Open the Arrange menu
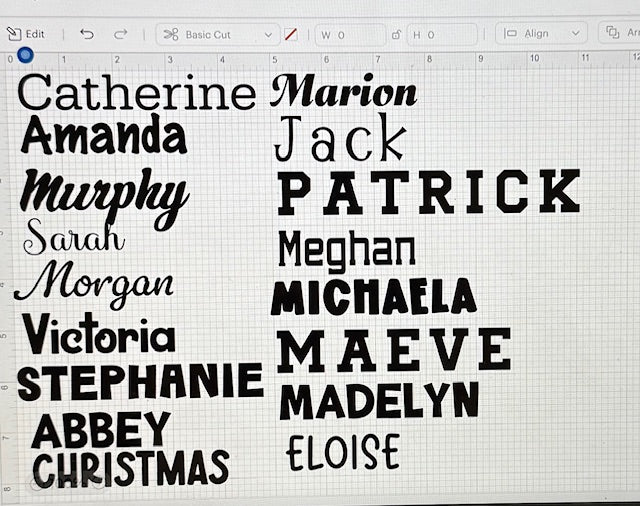 click(x=619, y=34)
